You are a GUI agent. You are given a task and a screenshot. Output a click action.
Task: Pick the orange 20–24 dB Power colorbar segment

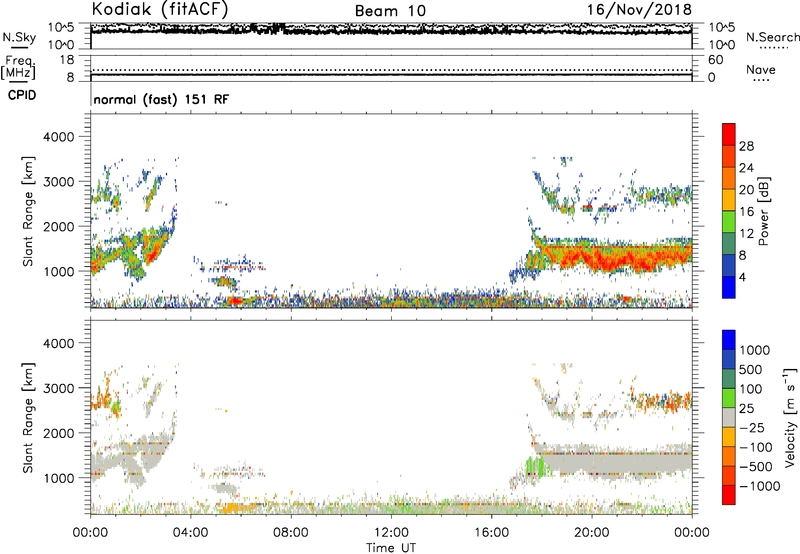(729, 179)
